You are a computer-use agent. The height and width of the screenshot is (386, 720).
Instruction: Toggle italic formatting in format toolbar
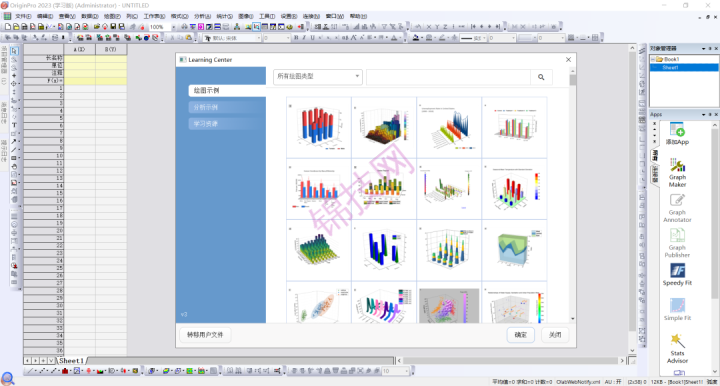click(x=304, y=38)
